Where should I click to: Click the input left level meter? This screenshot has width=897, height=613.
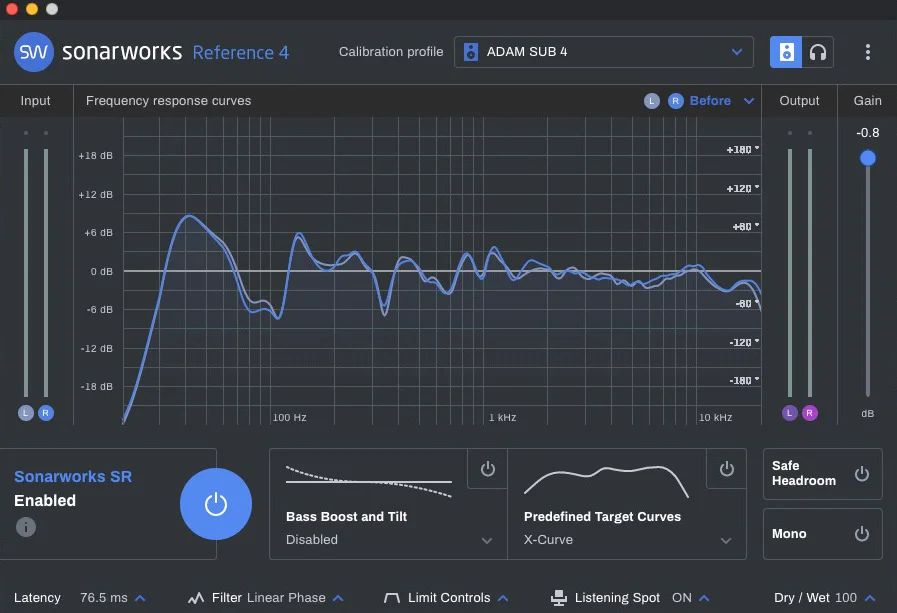26,273
